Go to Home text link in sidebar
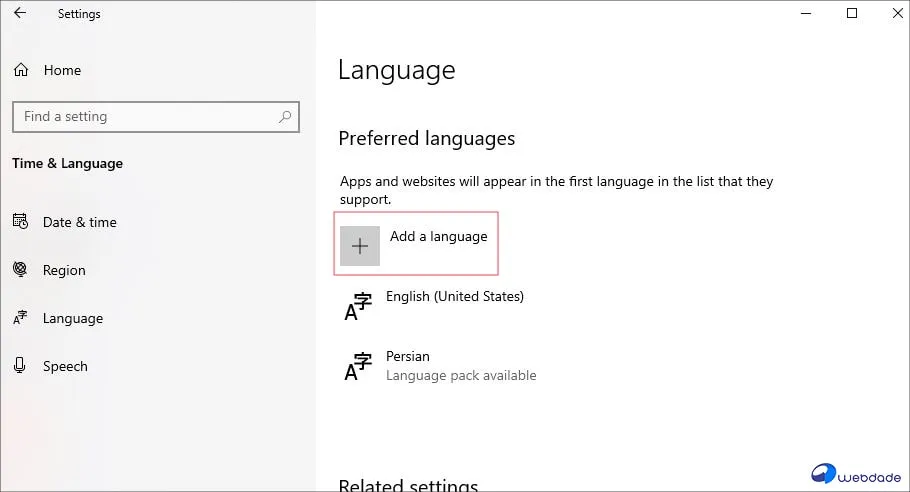Image resolution: width=910 pixels, height=492 pixels. [x=62, y=70]
